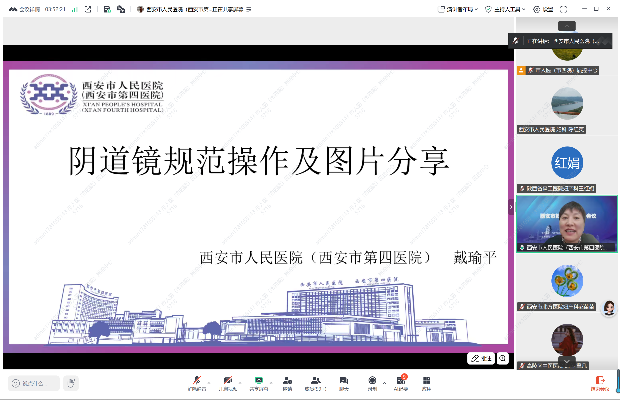
Task: Open the emoji reaction box
Action: tap(34, 383)
